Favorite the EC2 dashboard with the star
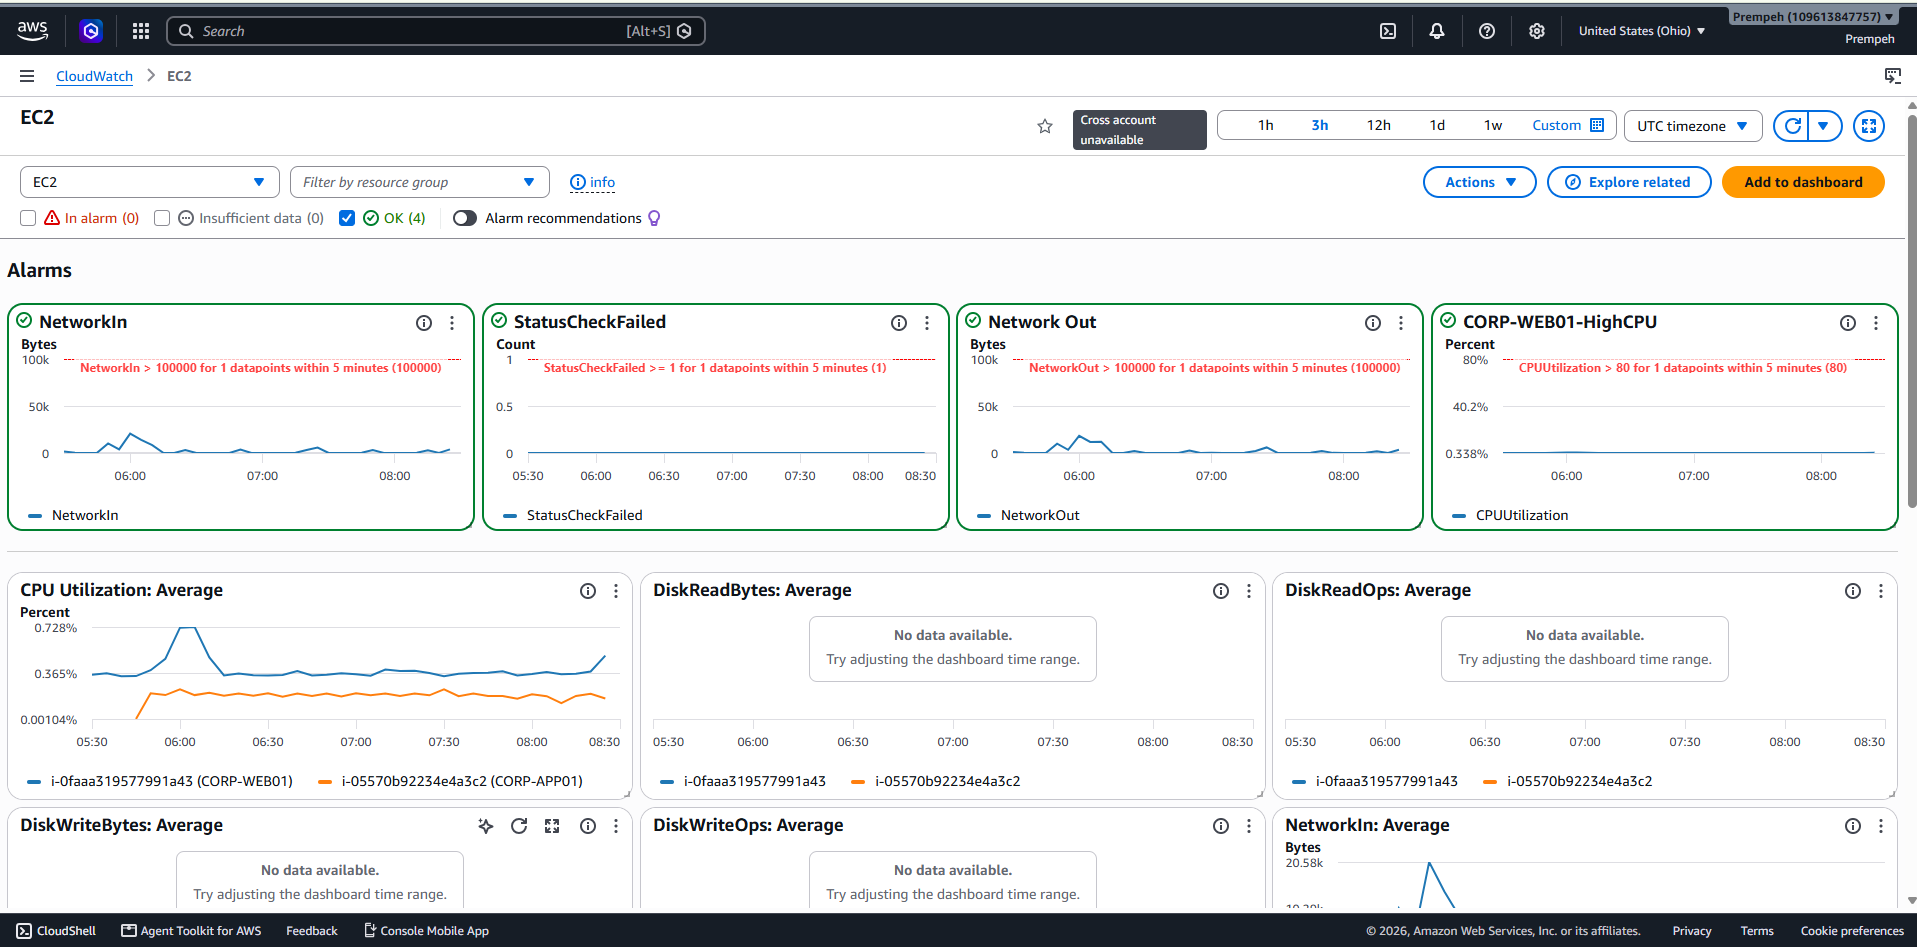Image resolution: width=1917 pixels, height=947 pixels. click(x=1045, y=126)
